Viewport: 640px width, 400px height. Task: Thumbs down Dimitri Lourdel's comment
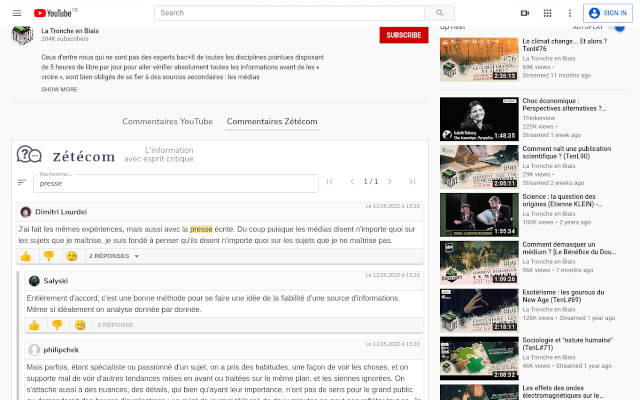(x=49, y=256)
